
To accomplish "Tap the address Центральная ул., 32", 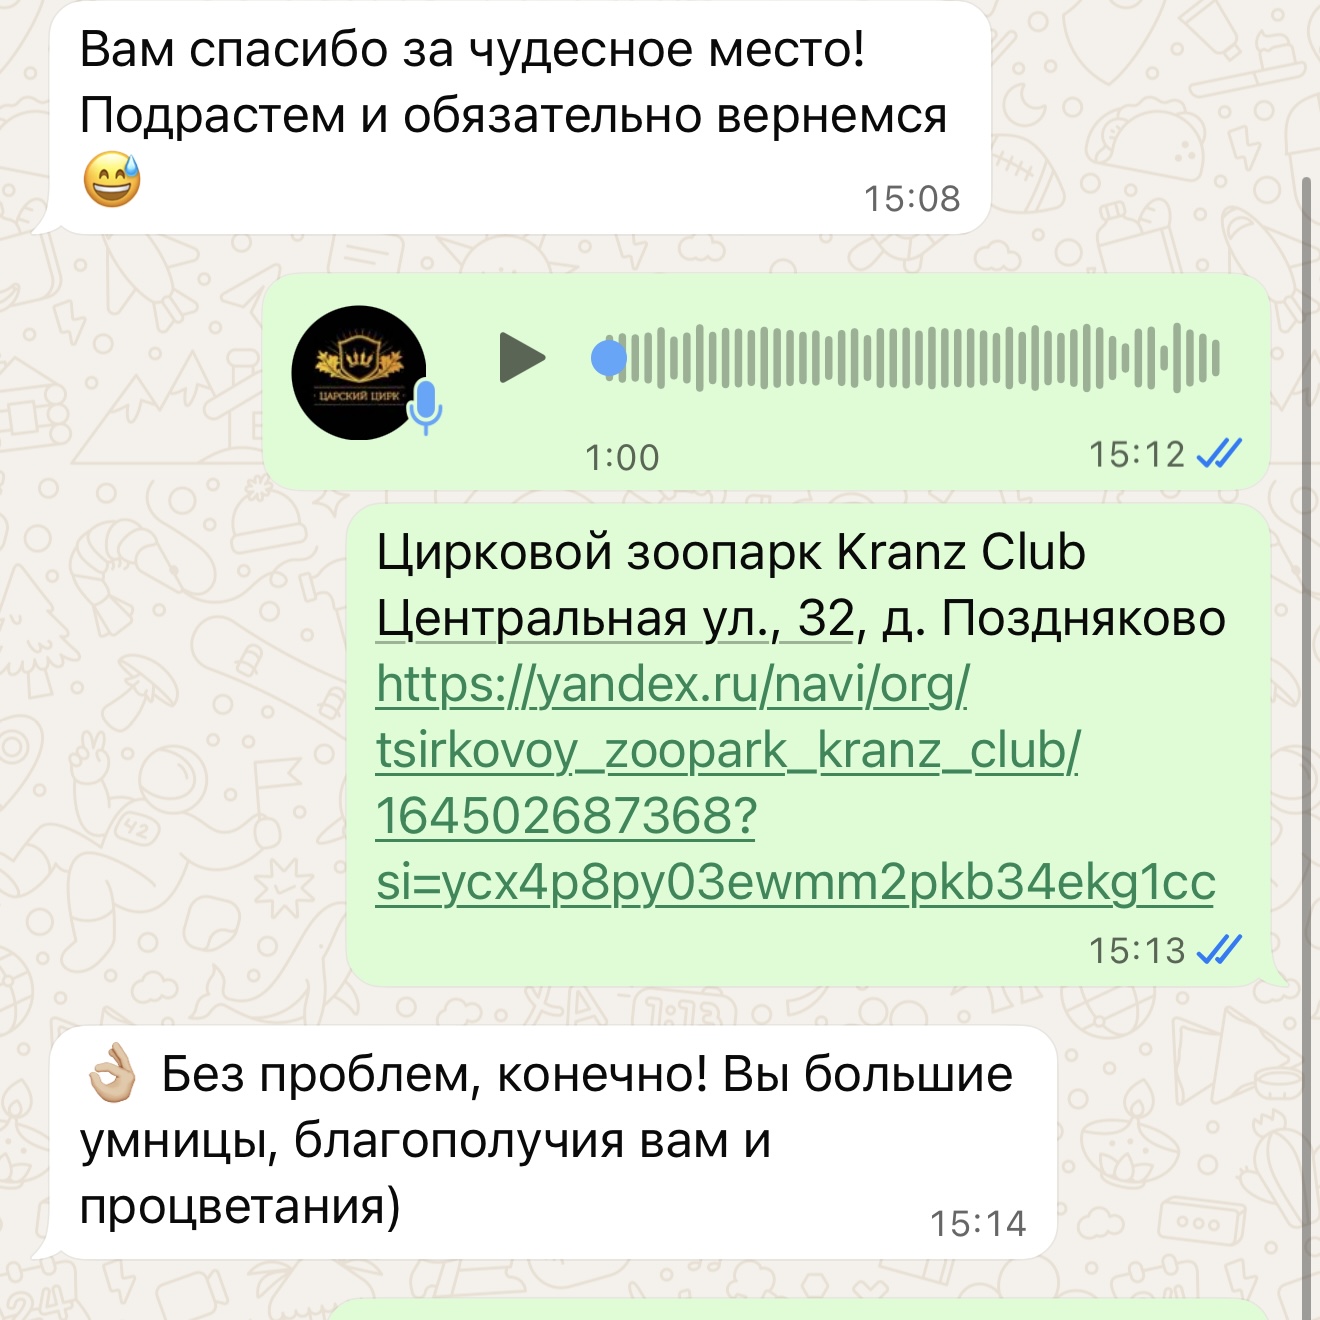I will point(616,619).
